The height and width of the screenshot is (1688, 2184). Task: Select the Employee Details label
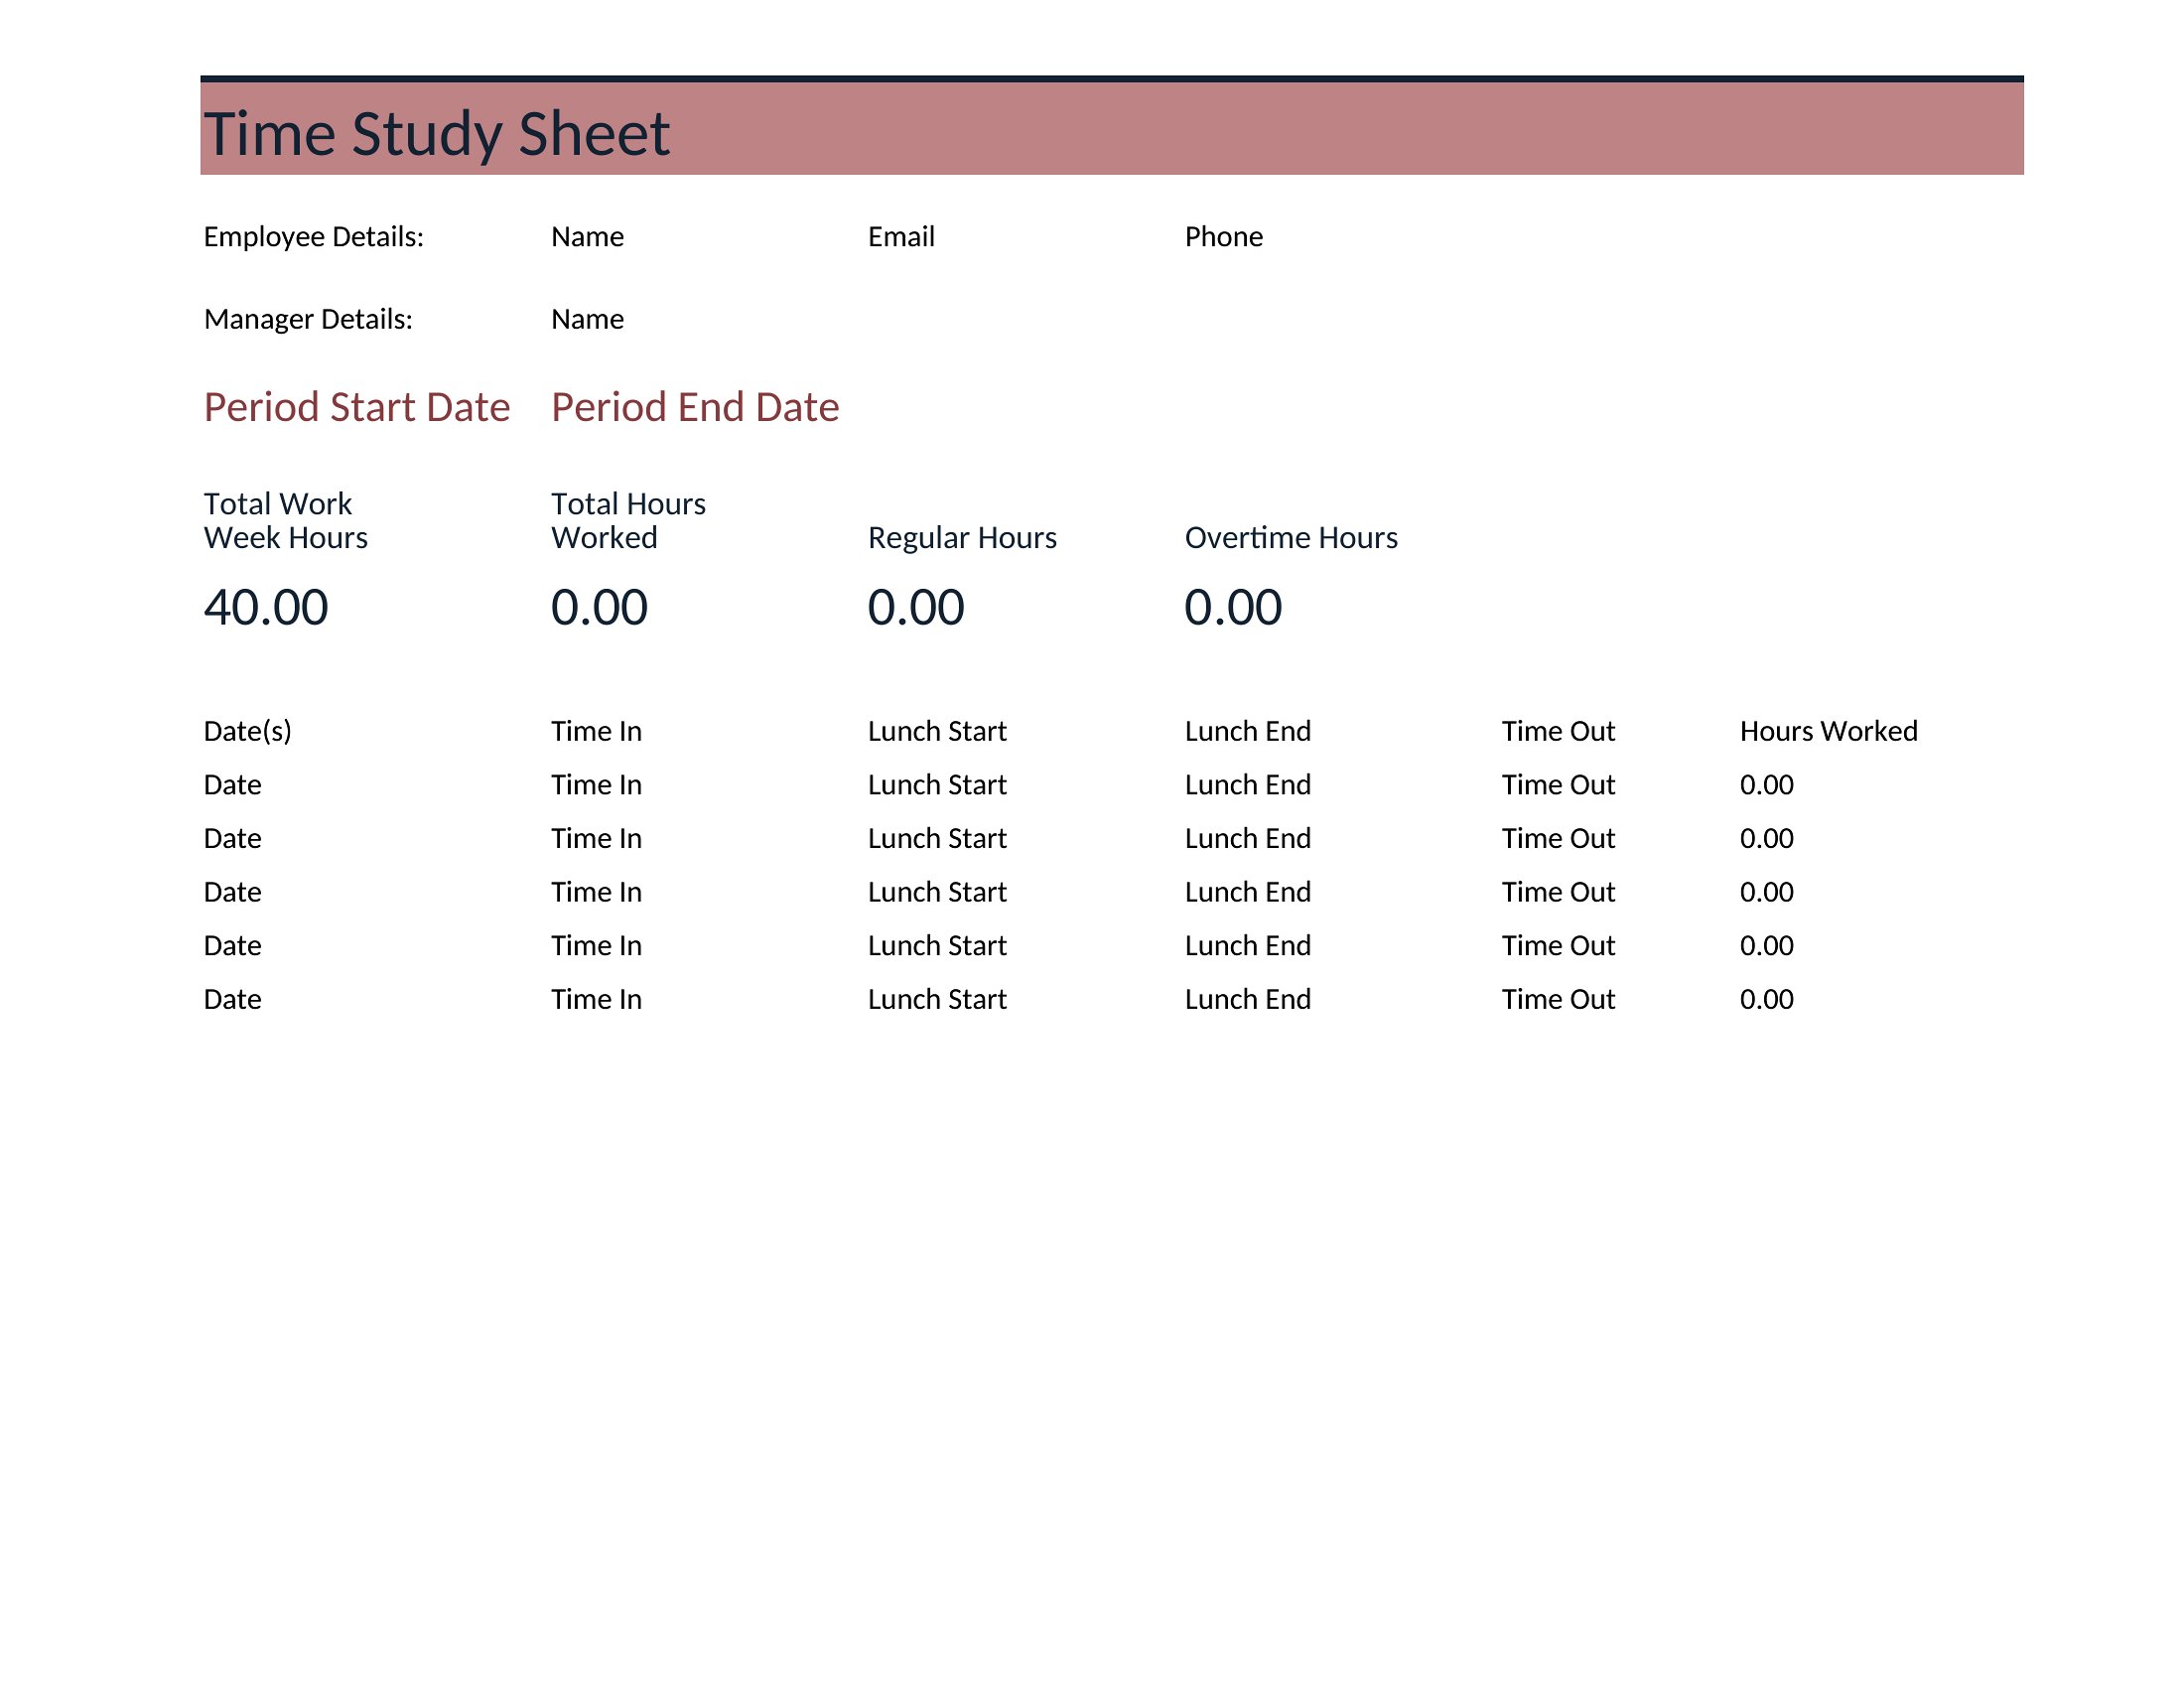coord(313,237)
